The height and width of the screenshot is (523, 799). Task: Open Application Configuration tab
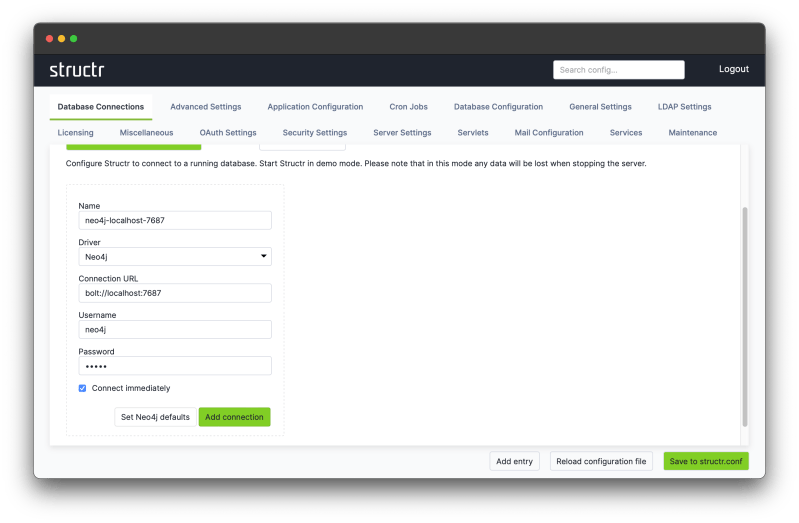tap(315, 107)
